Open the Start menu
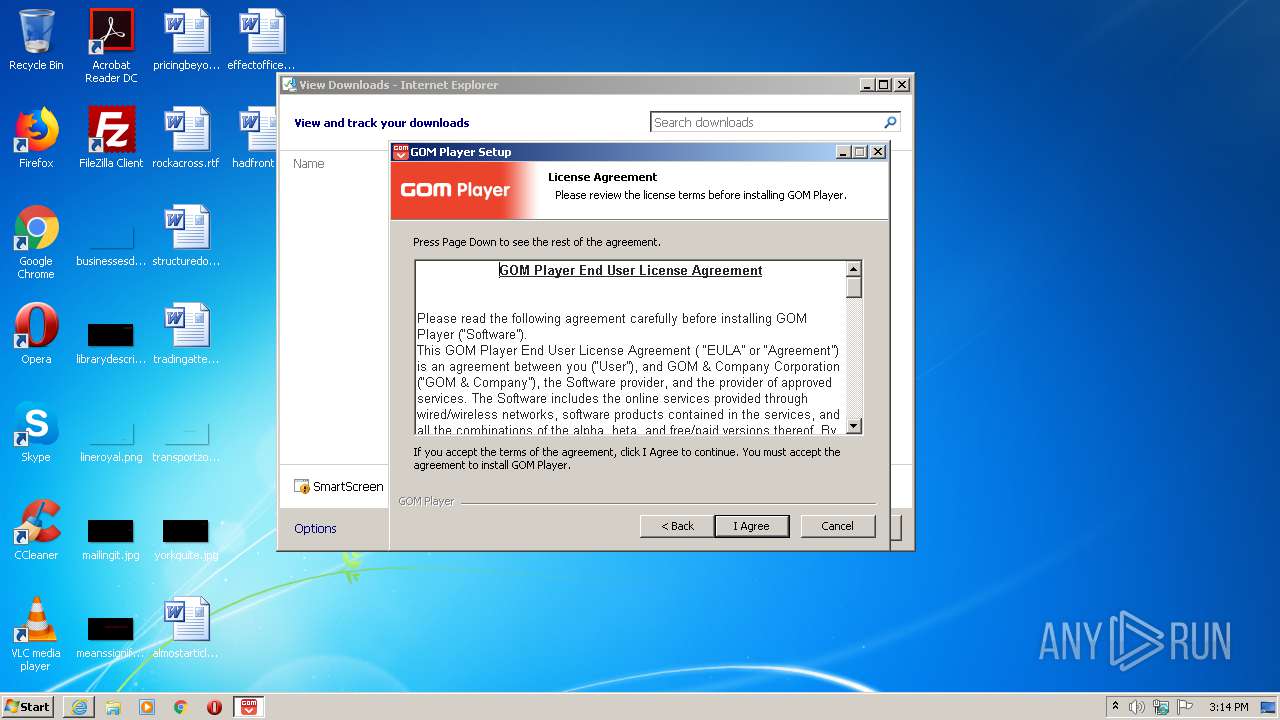The width and height of the screenshot is (1280, 720). click(27, 707)
